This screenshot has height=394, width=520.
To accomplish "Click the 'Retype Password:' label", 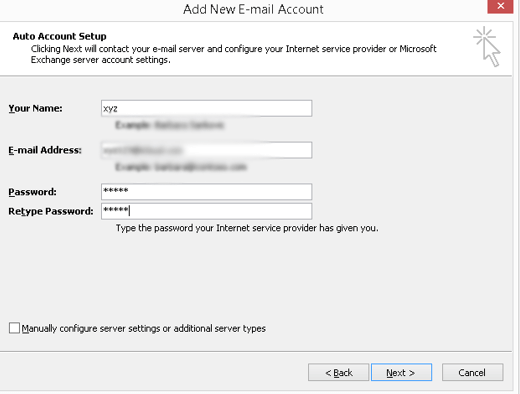I will point(51,211).
